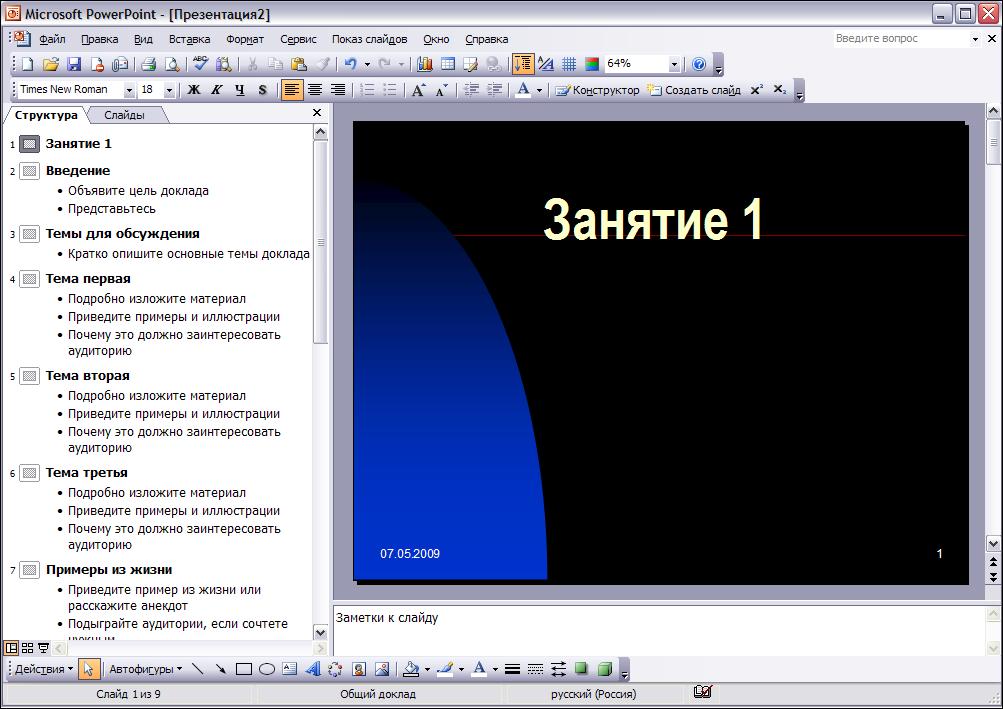Save the presentation with the floppy disk icon

(x=74, y=64)
